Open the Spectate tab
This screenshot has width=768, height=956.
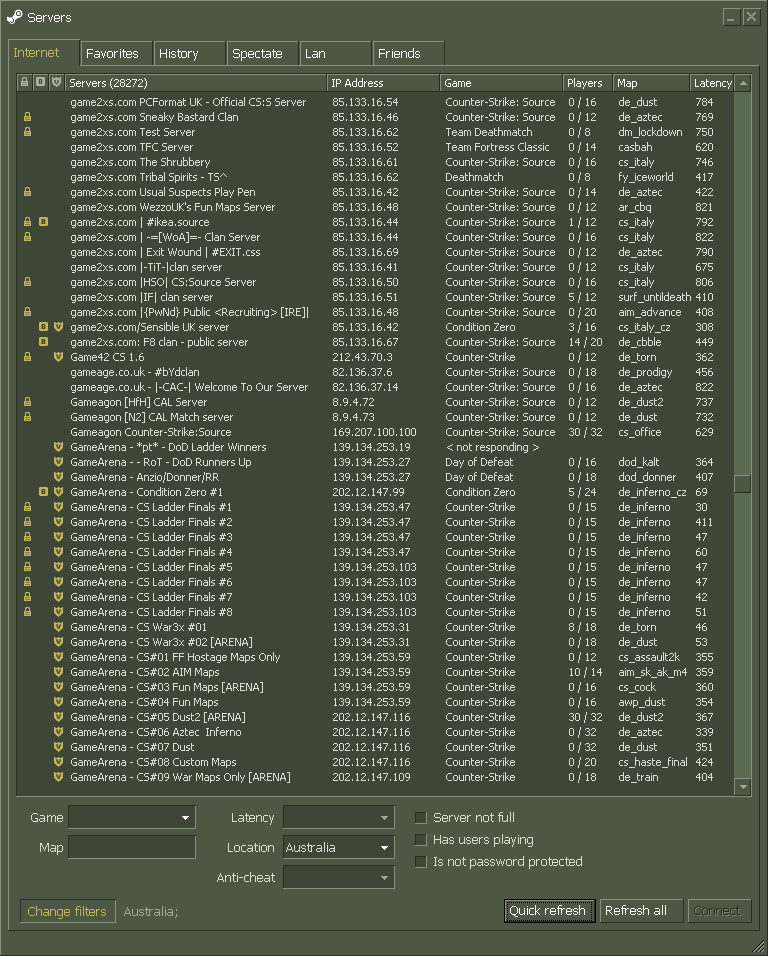[263, 54]
